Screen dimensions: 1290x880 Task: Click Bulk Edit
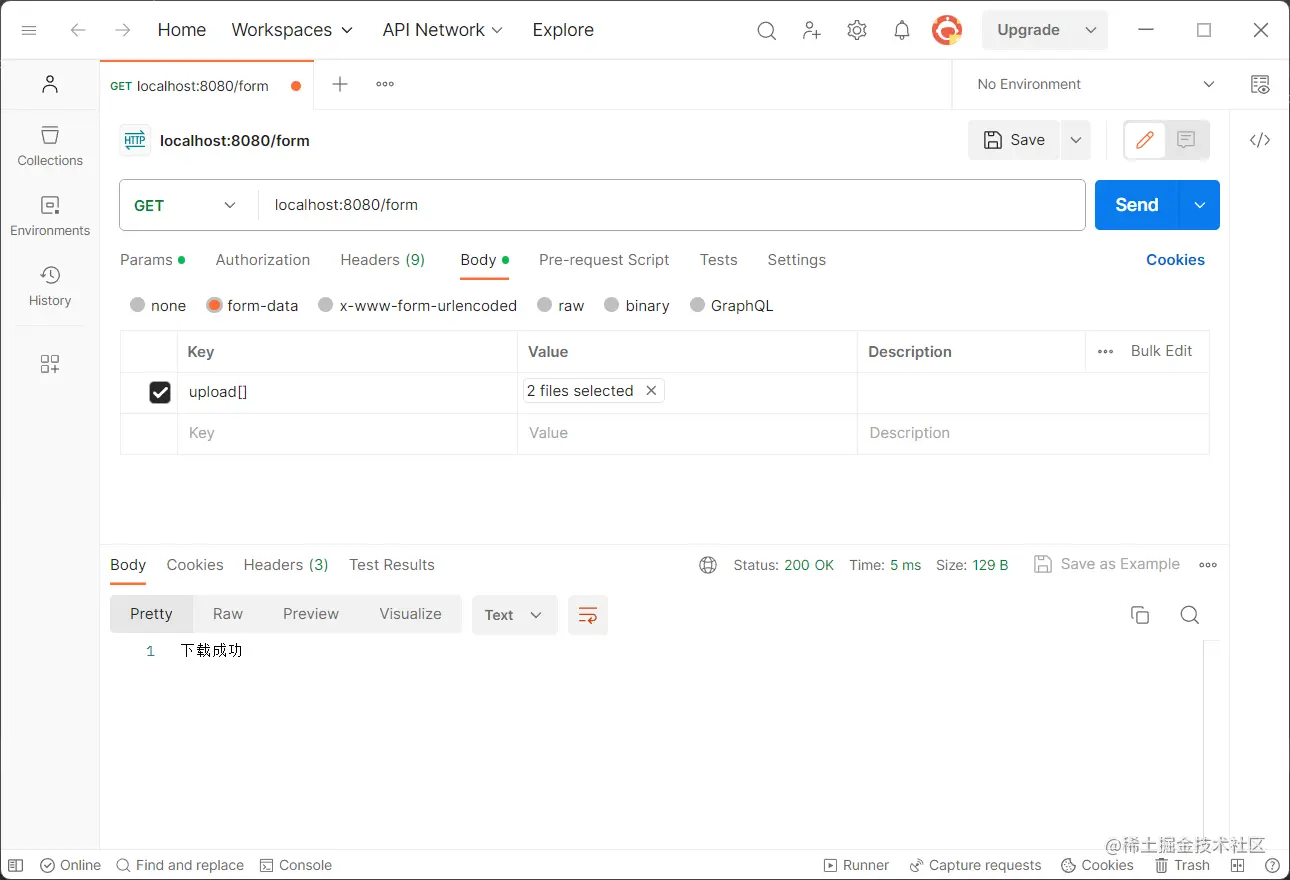[1161, 351]
